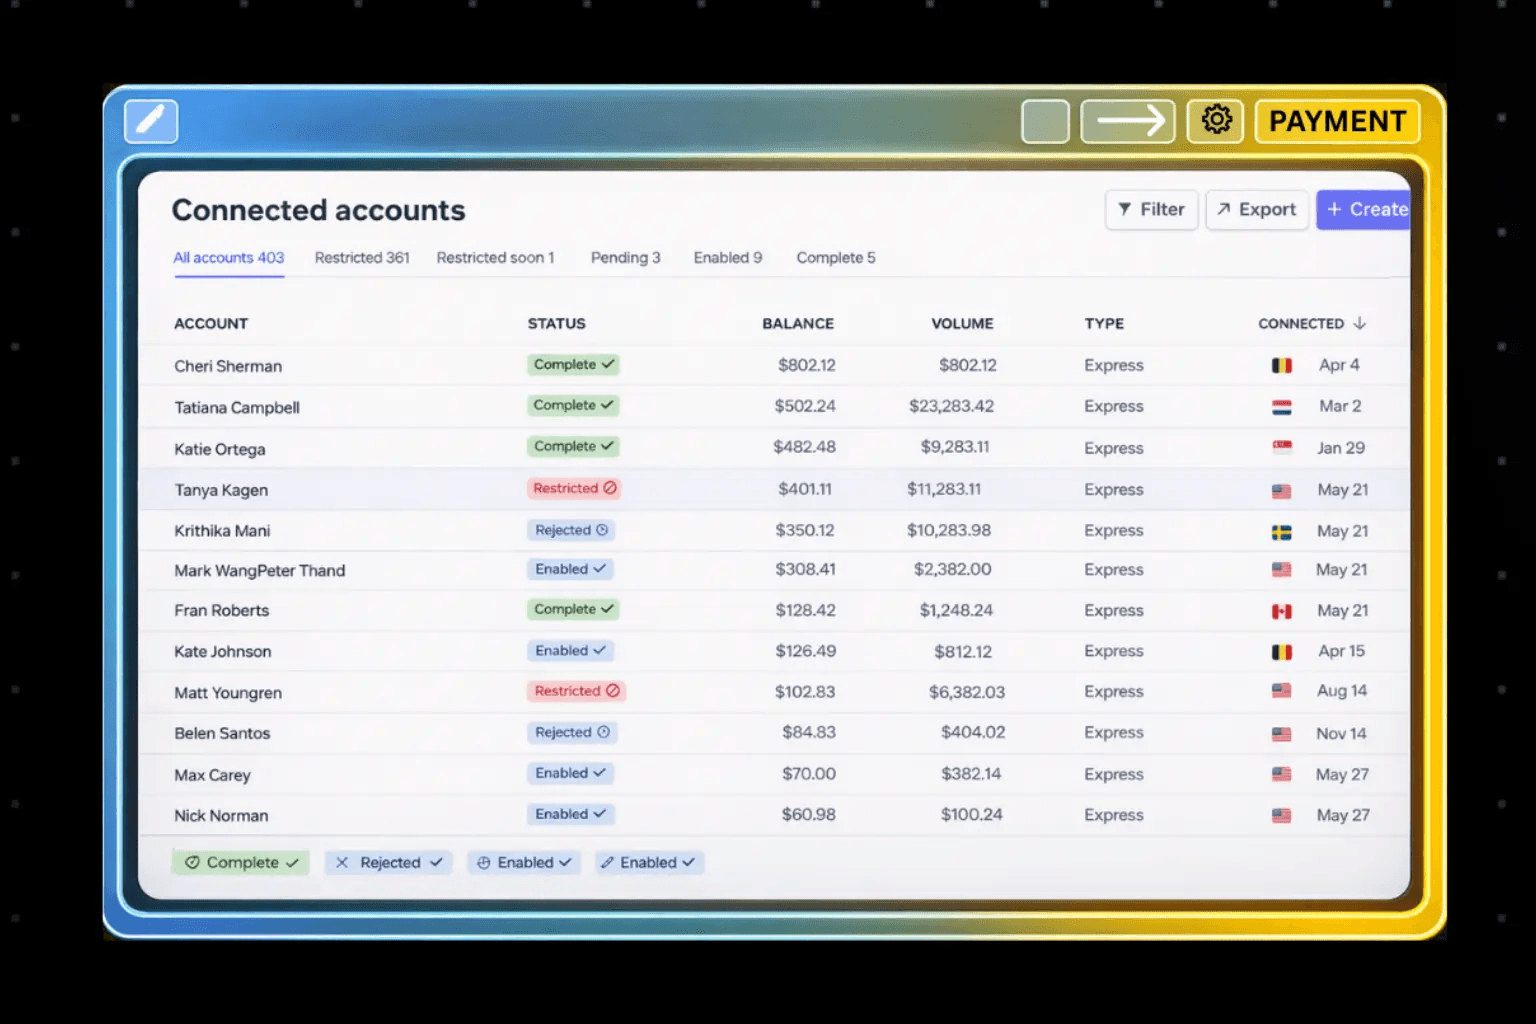Image resolution: width=1536 pixels, height=1024 pixels.
Task: Open Kate Johnson's Enabled status selector
Action: [x=570, y=650]
